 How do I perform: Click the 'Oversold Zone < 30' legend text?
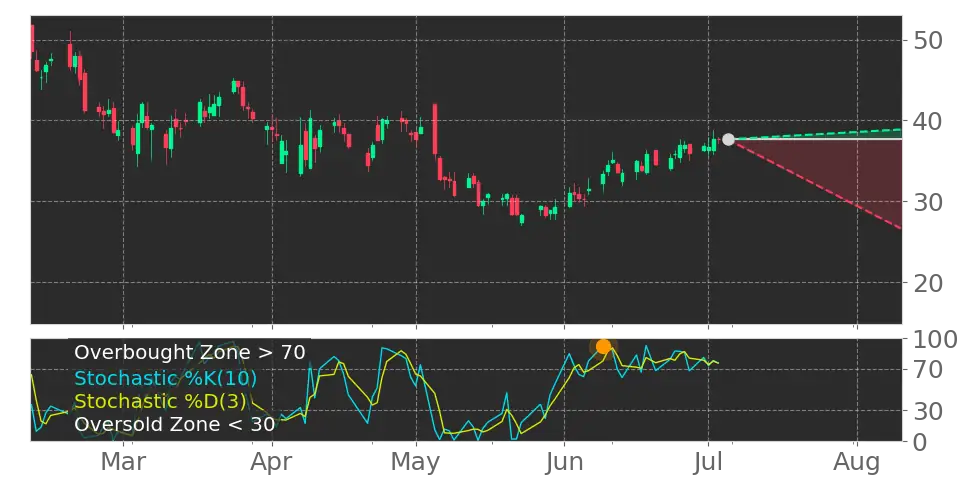(x=174, y=425)
